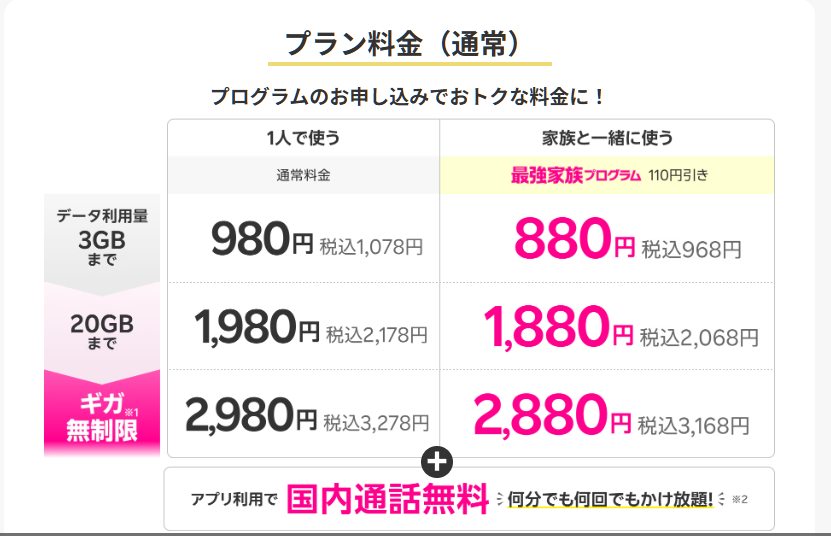Click the プラン料金（通常）title
The height and width of the screenshot is (536, 831).
point(404,43)
